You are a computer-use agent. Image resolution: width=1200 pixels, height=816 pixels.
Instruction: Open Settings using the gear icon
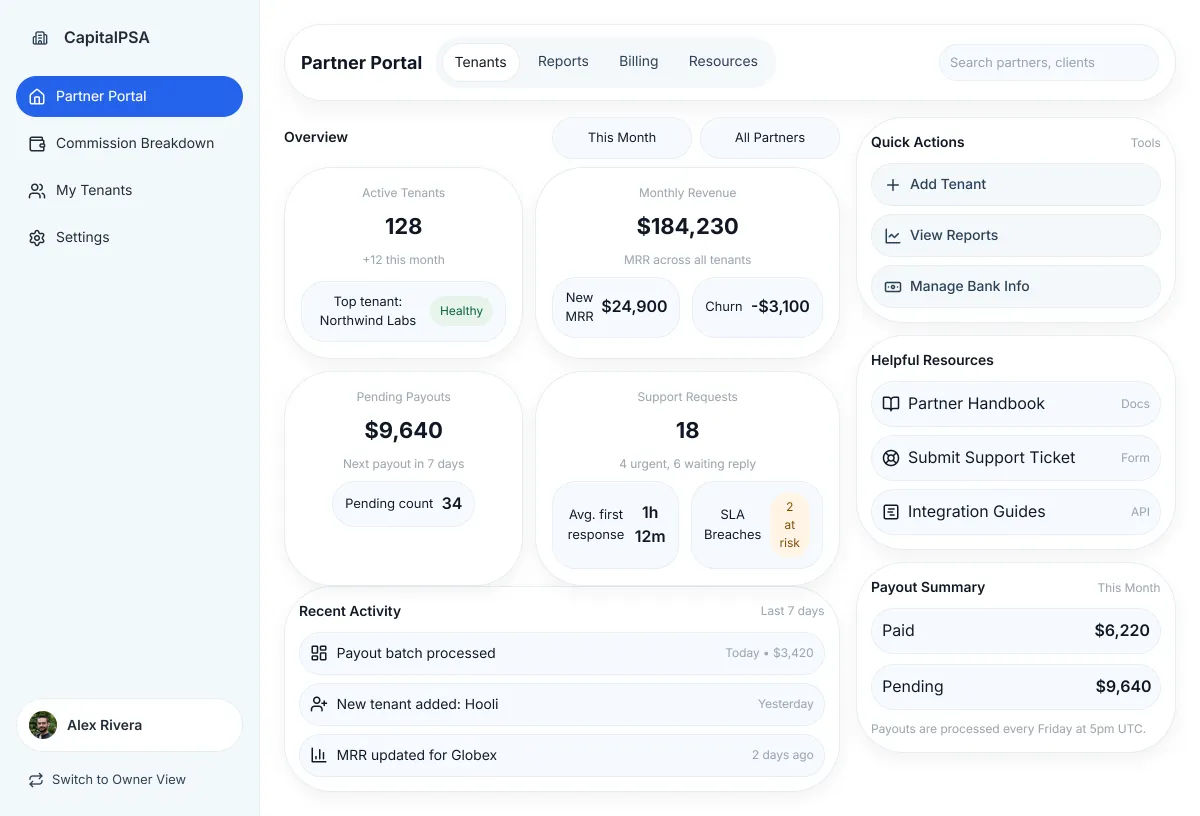click(37, 237)
